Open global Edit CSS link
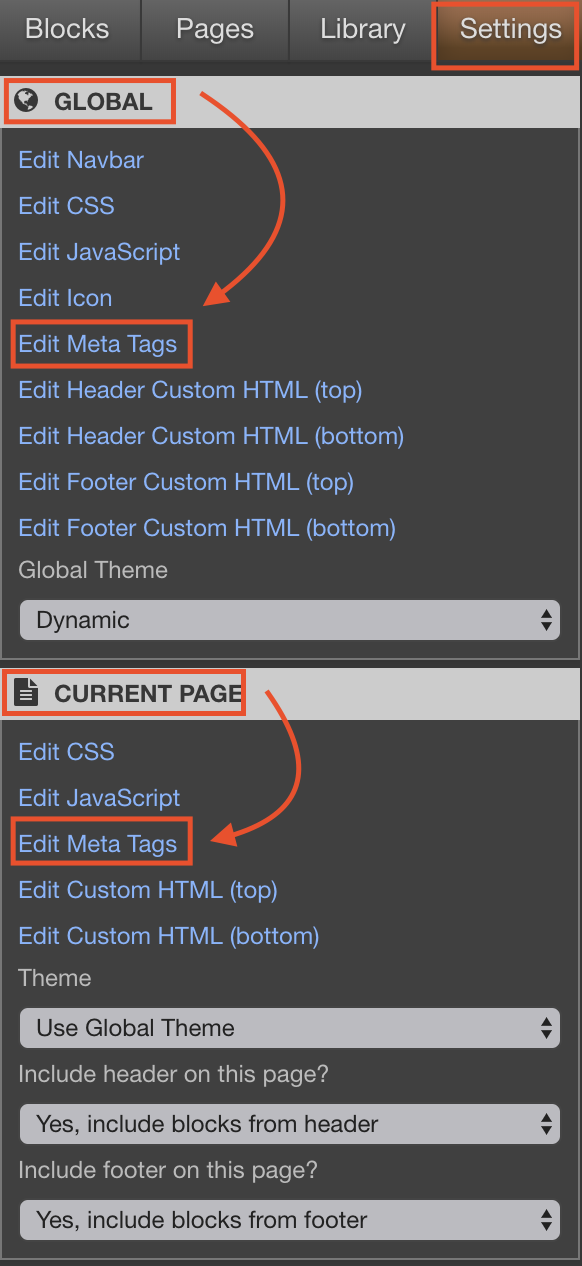Viewport: 582px width, 1266px height. click(66, 206)
